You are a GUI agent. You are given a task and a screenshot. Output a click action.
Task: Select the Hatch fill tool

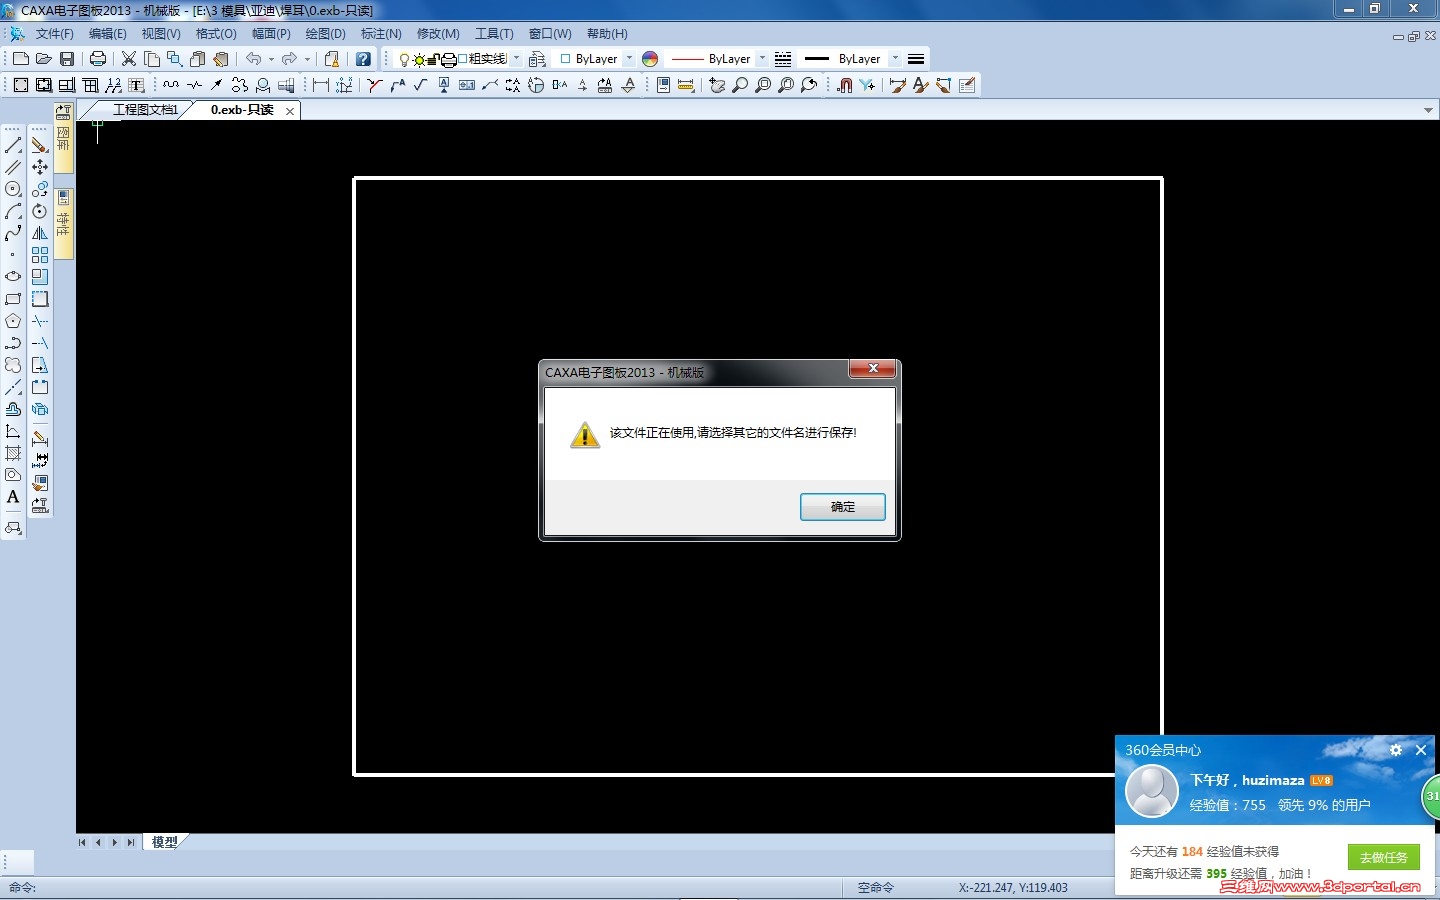[x=13, y=453]
